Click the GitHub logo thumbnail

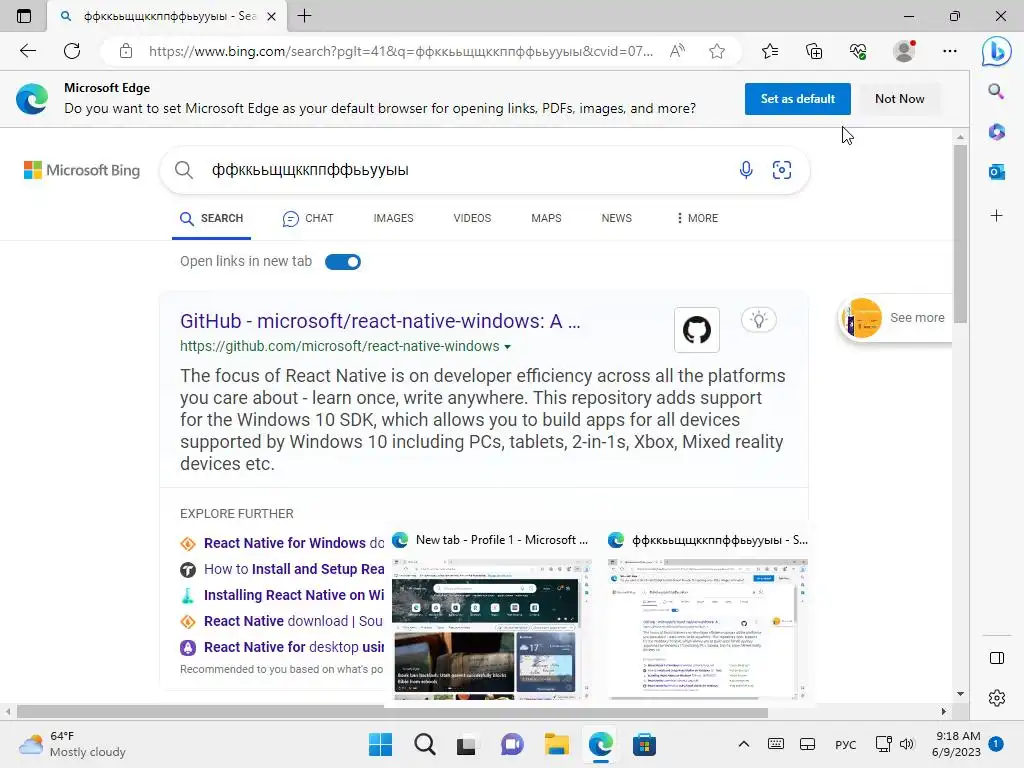click(x=697, y=330)
